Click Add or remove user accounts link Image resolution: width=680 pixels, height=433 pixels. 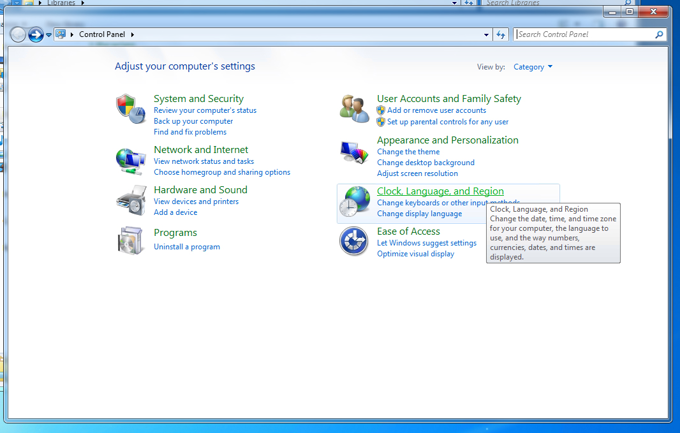[x=436, y=111]
